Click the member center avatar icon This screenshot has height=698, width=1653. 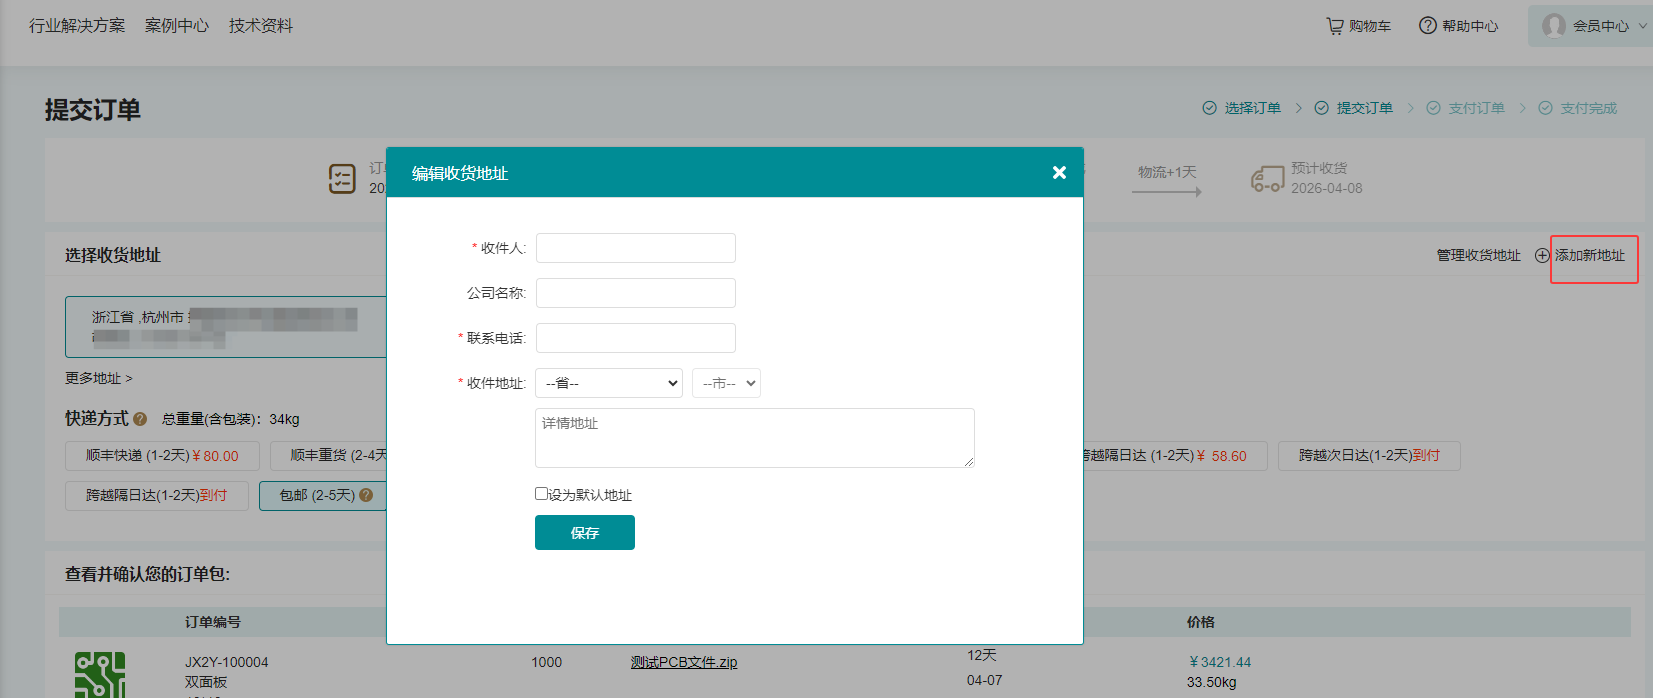tap(1553, 26)
